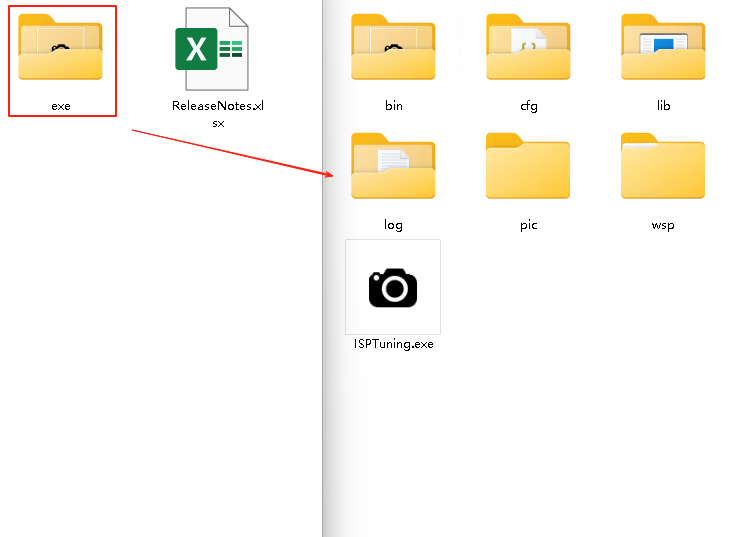Select the lib folder icon

click(x=663, y=47)
